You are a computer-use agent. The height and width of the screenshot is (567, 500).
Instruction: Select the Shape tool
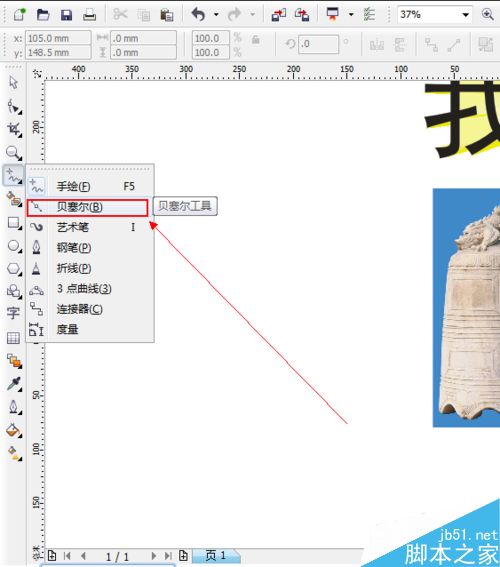click(x=14, y=107)
